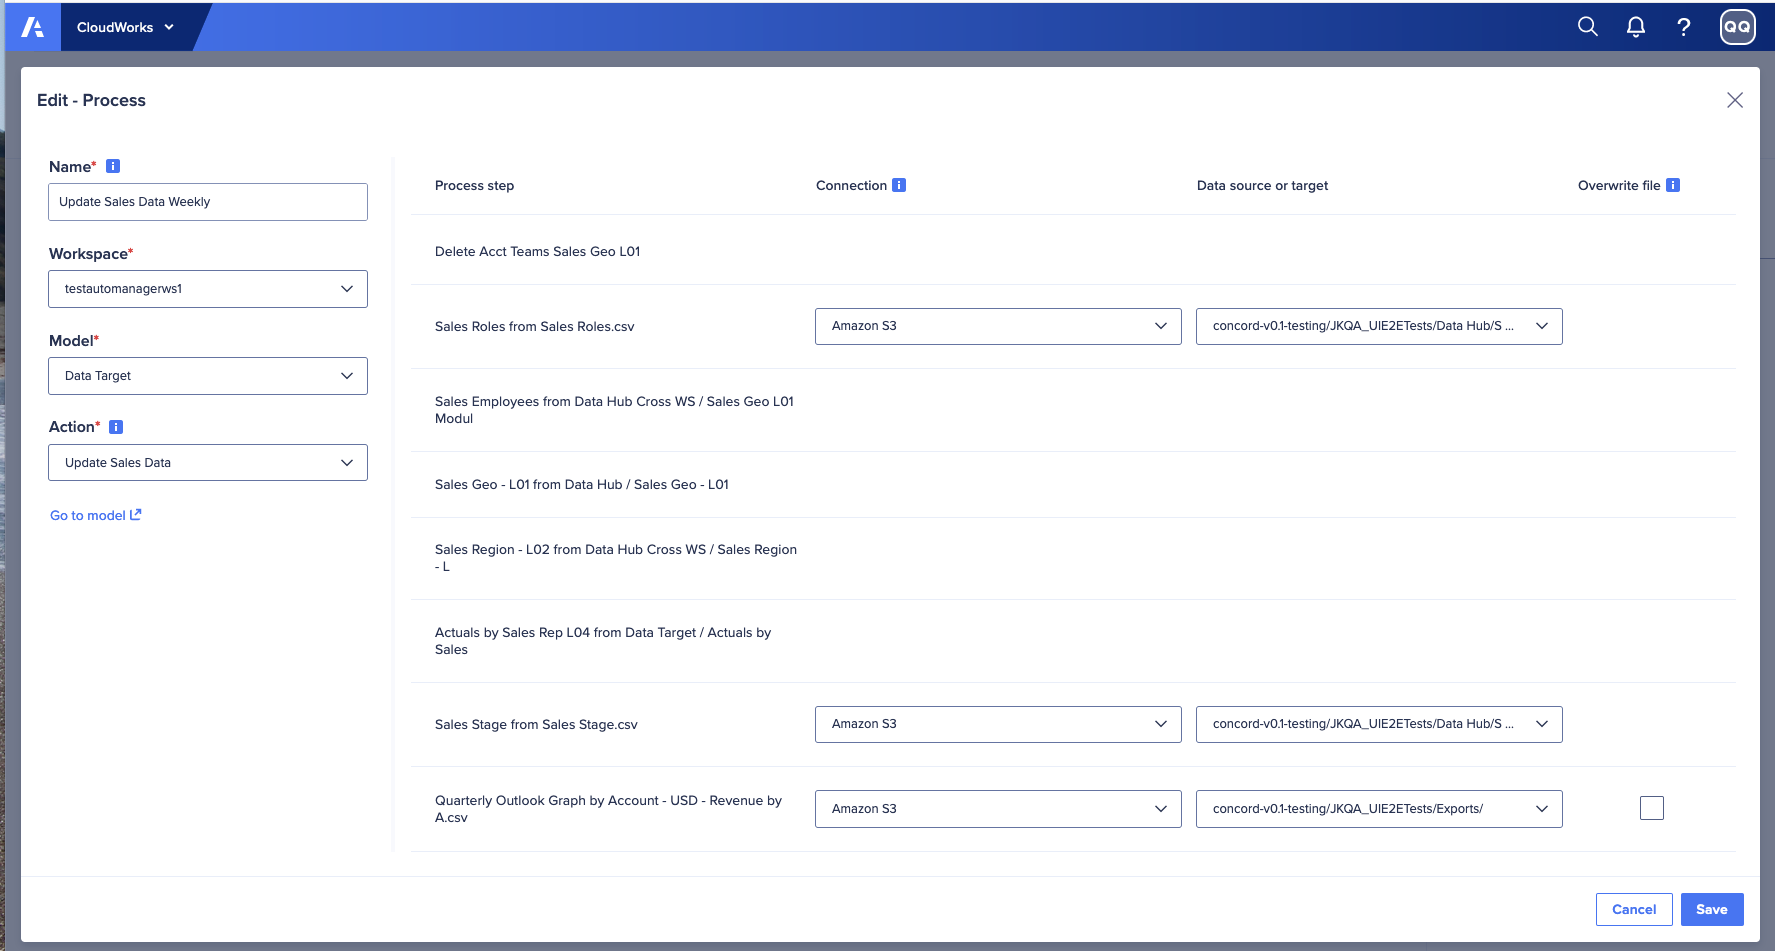The width and height of the screenshot is (1775, 951).
Task: Open data source dropdown for Sales Roles row
Action: pyautogui.click(x=1379, y=326)
